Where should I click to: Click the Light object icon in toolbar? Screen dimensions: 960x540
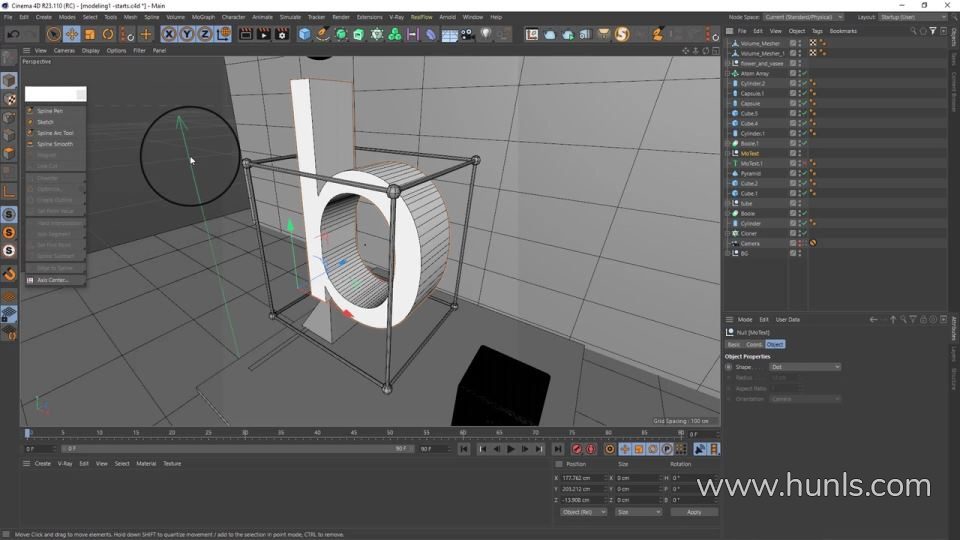(486, 34)
